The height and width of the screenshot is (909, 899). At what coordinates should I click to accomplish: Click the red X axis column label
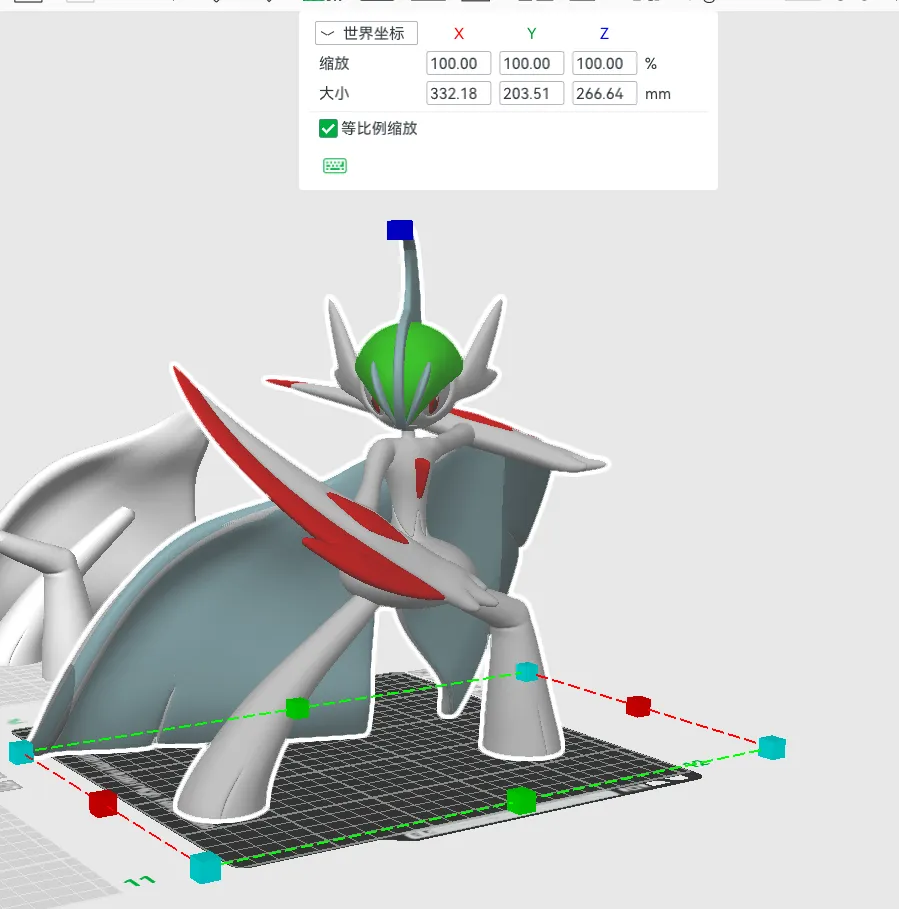[x=458, y=34]
